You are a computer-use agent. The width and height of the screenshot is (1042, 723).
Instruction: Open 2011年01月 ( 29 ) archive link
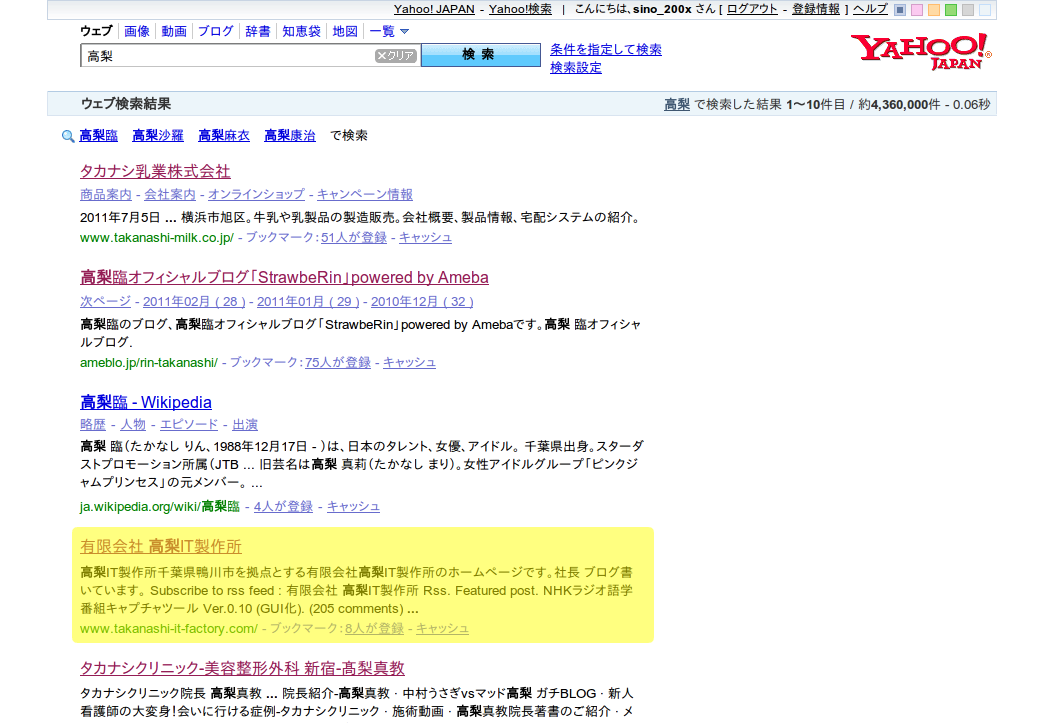click(308, 302)
